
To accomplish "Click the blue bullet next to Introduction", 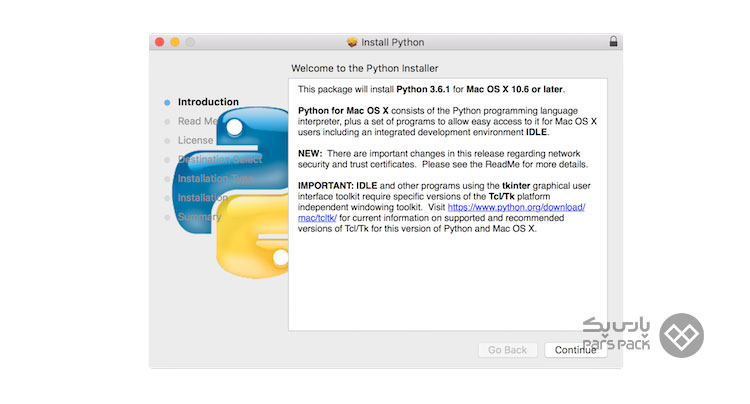I will click(x=167, y=102).
